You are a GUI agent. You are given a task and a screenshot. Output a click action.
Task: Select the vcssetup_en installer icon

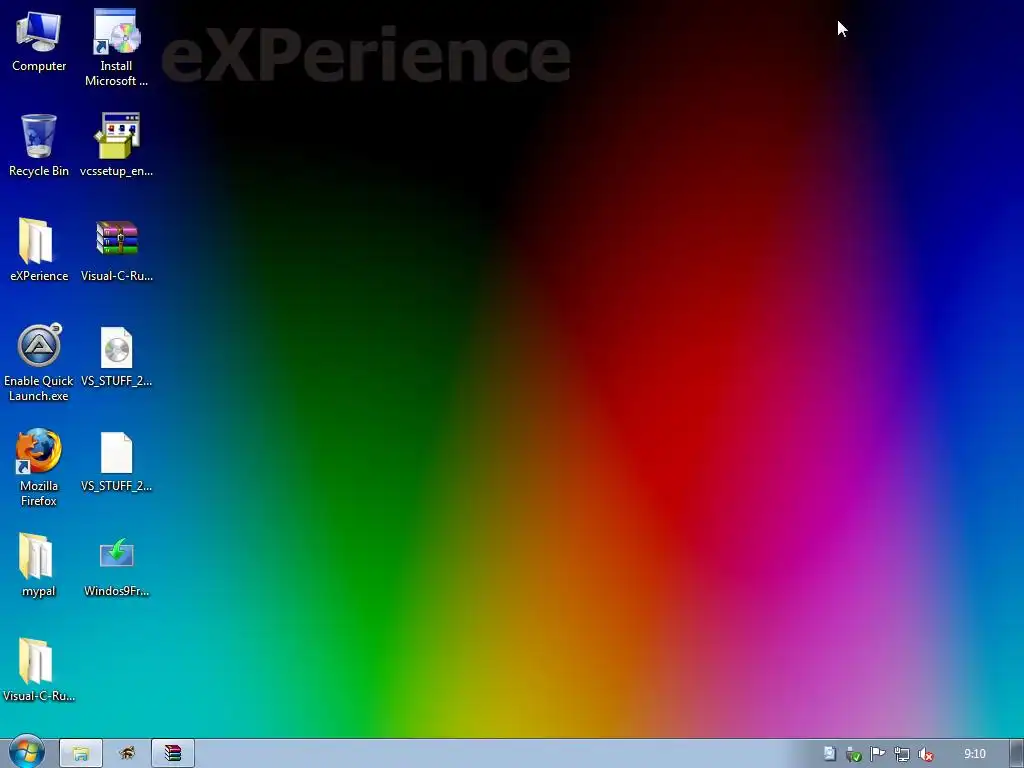(116, 145)
